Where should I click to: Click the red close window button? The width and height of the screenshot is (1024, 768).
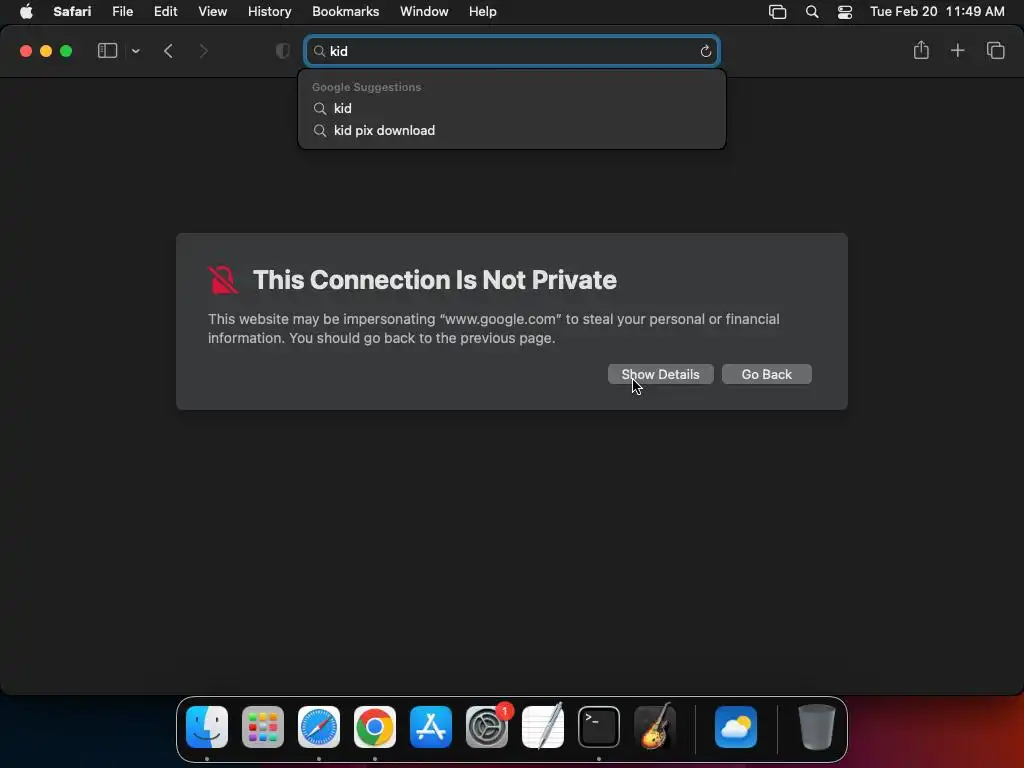pyautogui.click(x=26, y=51)
